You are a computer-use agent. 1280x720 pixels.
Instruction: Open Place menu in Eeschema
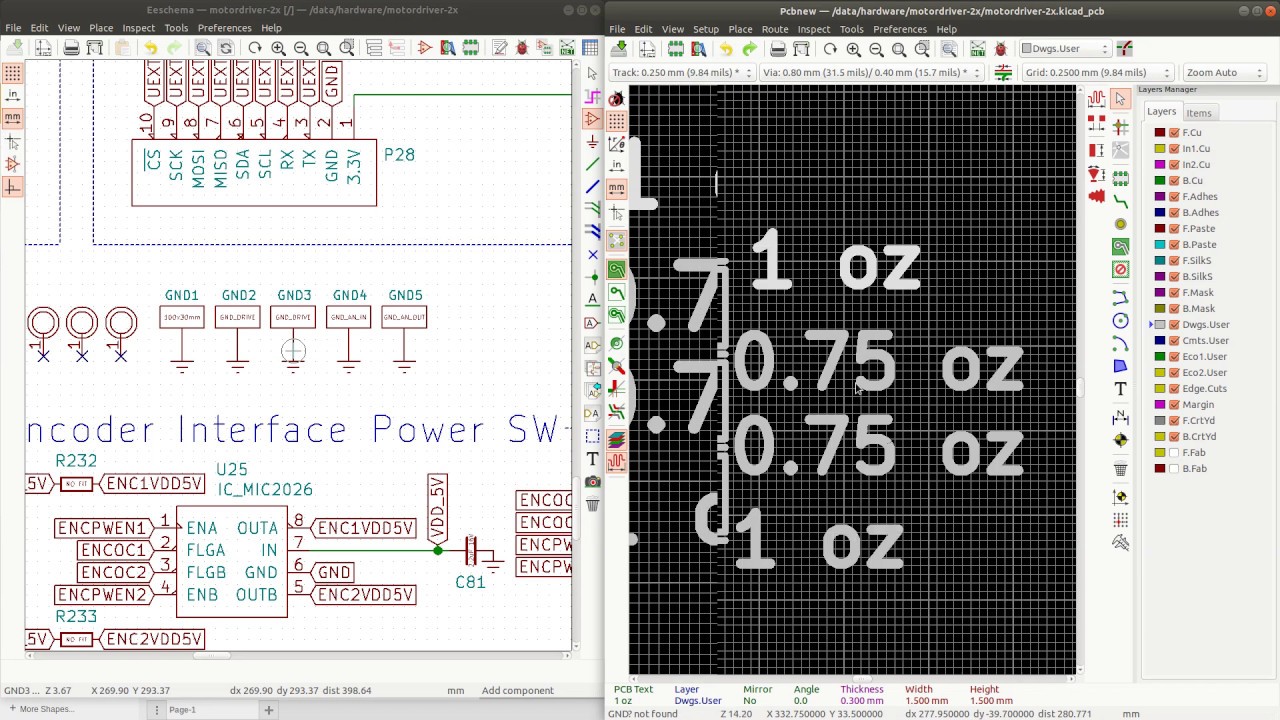point(101,28)
